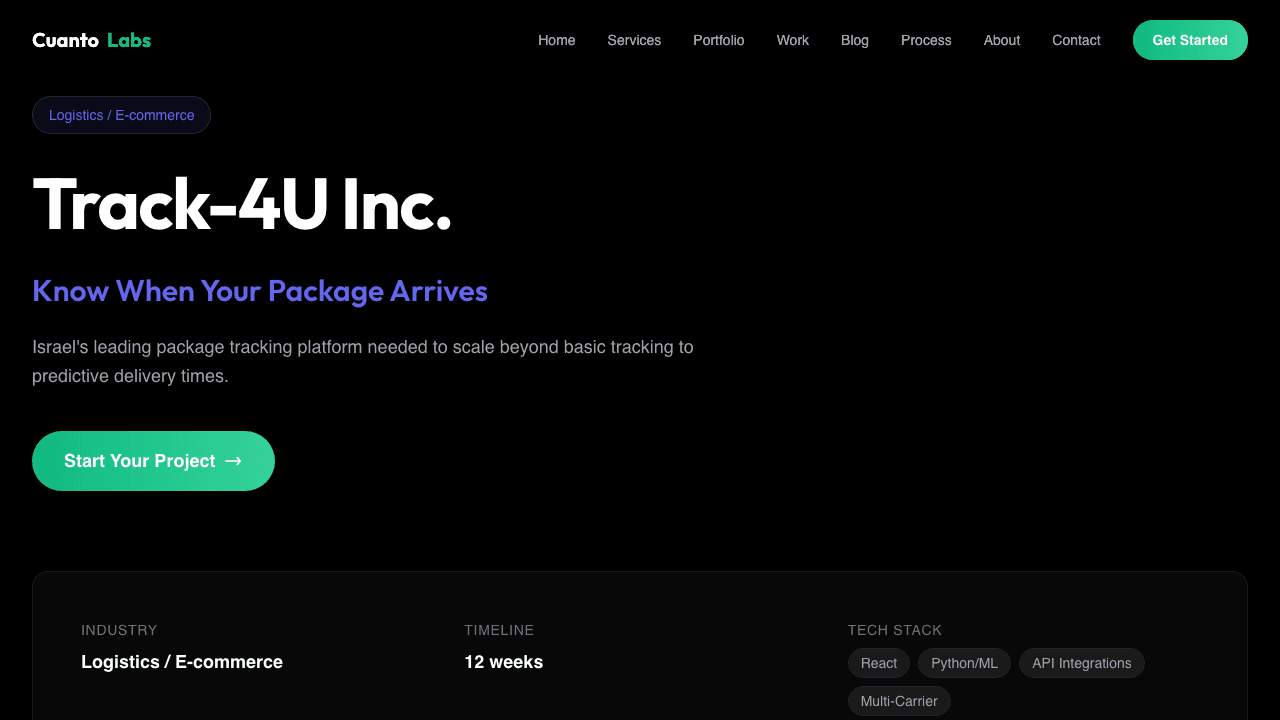The image size is (1280, 720).
Task: Click the Cuanto Labs logo
Action: (x=92, y=40)
